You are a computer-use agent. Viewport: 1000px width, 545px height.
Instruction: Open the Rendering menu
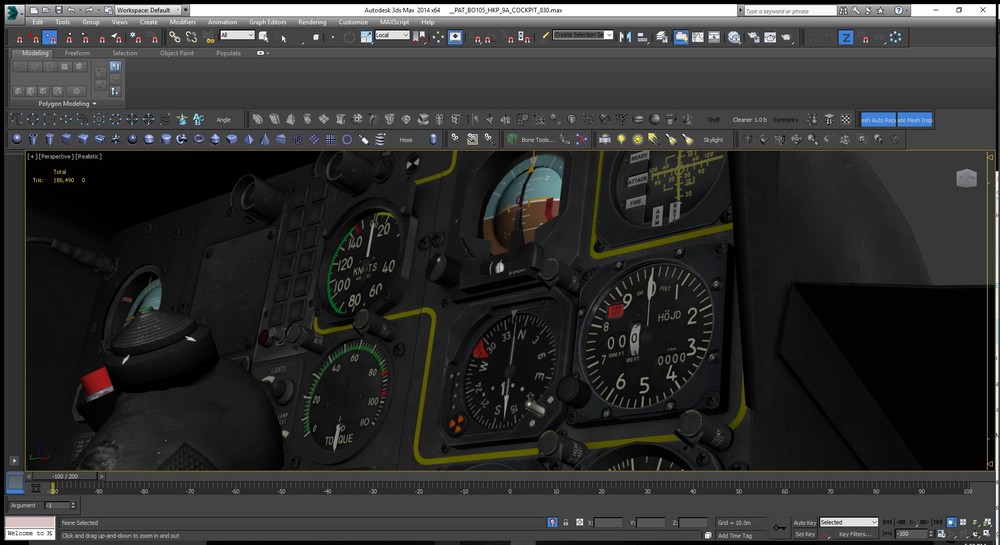pos(312,21)
